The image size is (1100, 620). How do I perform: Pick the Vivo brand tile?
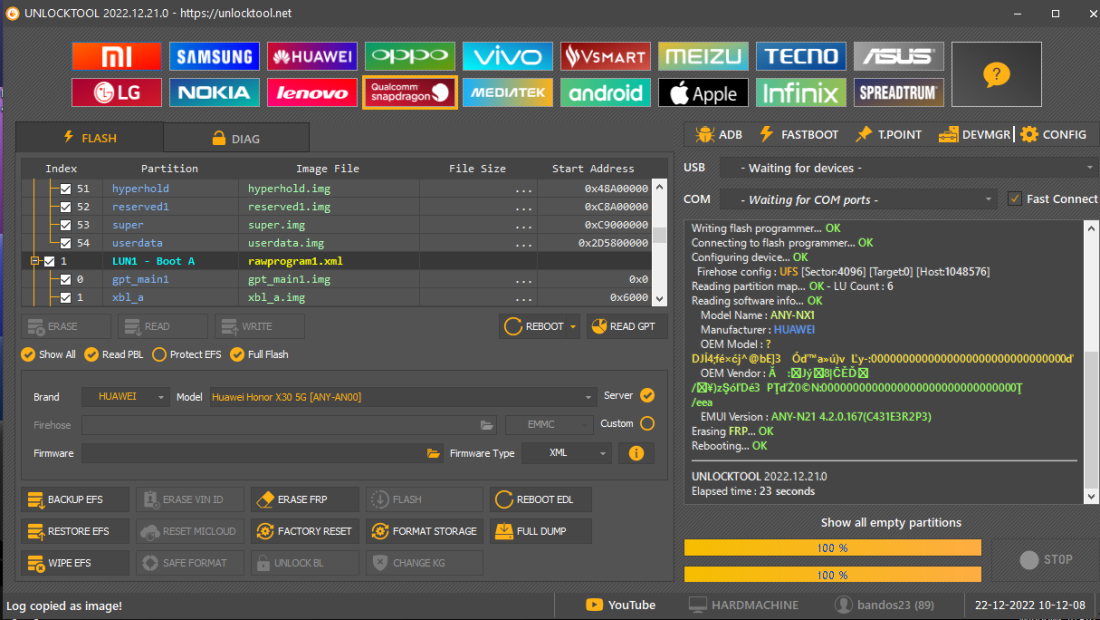click(x=507, y=56)
